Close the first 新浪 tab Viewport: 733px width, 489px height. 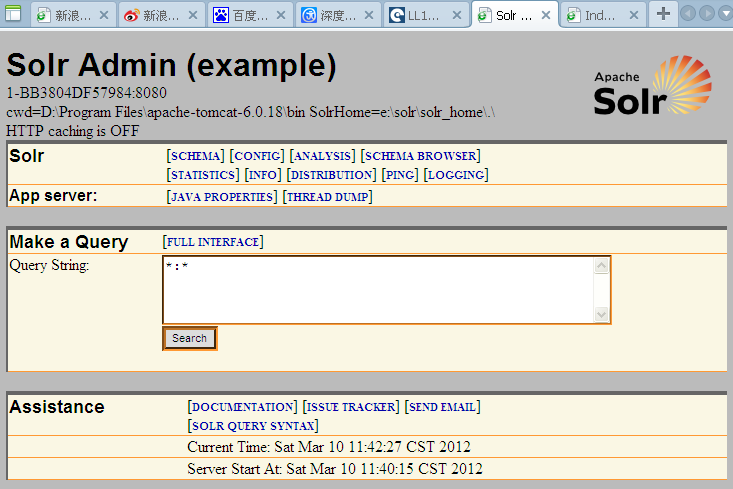point(104,15)
